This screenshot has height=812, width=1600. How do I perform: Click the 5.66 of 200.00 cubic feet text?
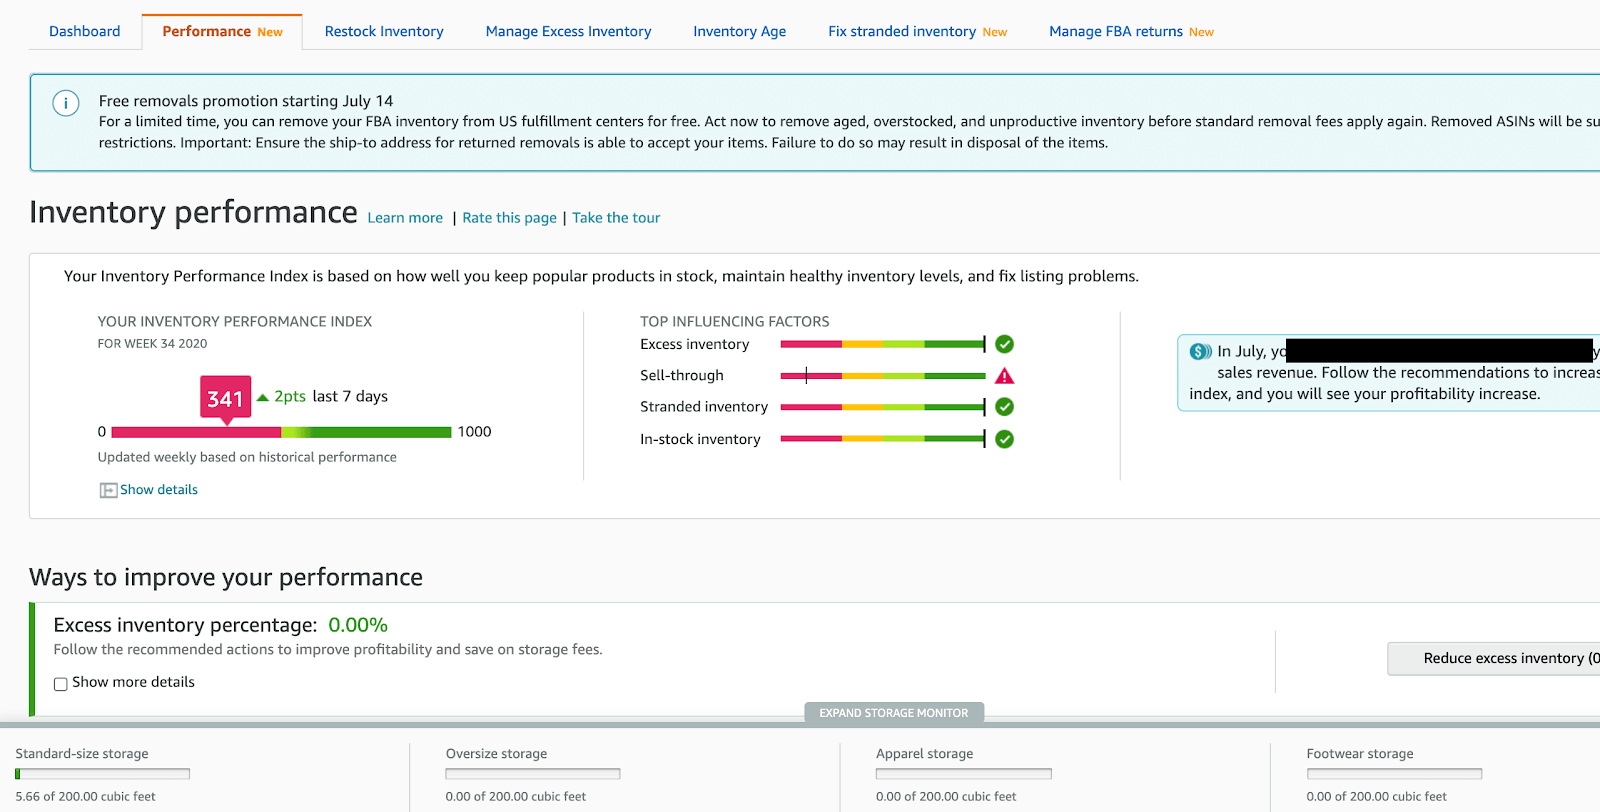(x=86, y=797)
